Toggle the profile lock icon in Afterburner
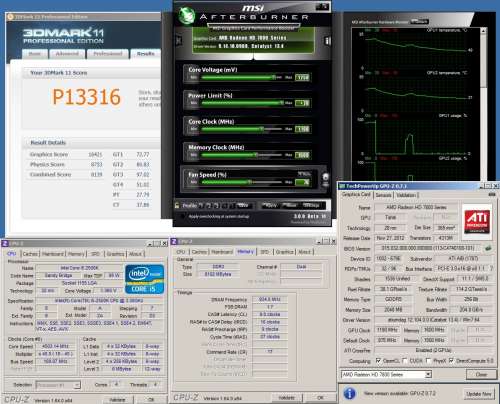 [x=177, y=206]
